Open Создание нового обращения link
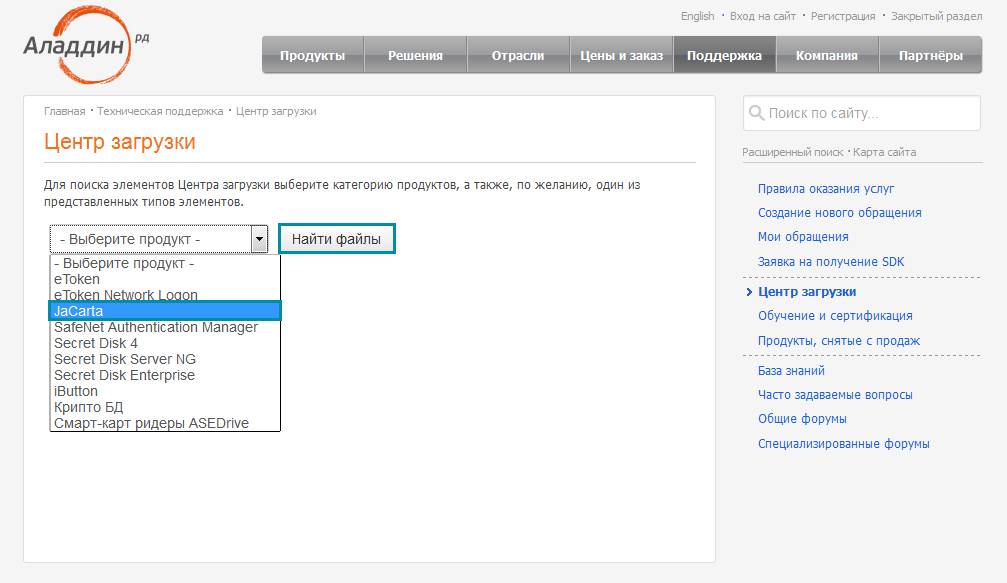This screenshot has width=1007, height=583. [839, 213]
